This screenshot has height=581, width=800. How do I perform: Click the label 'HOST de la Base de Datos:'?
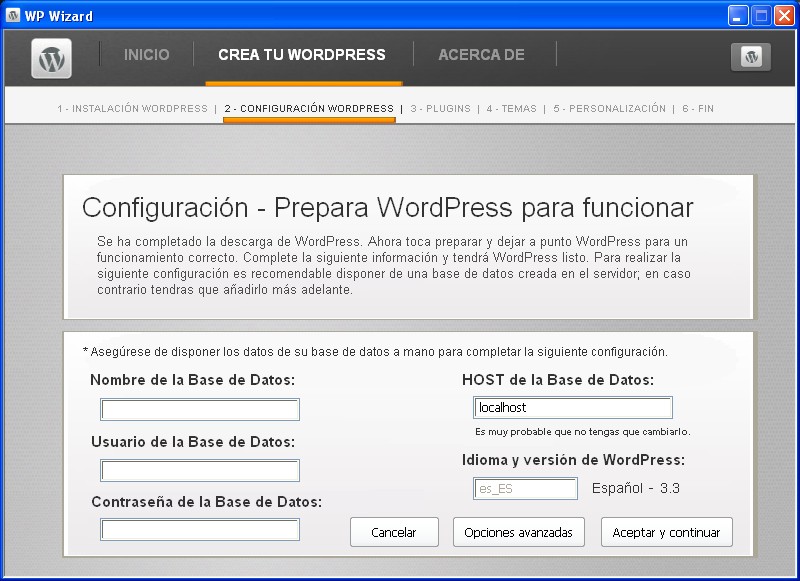[x=558, y=380]
